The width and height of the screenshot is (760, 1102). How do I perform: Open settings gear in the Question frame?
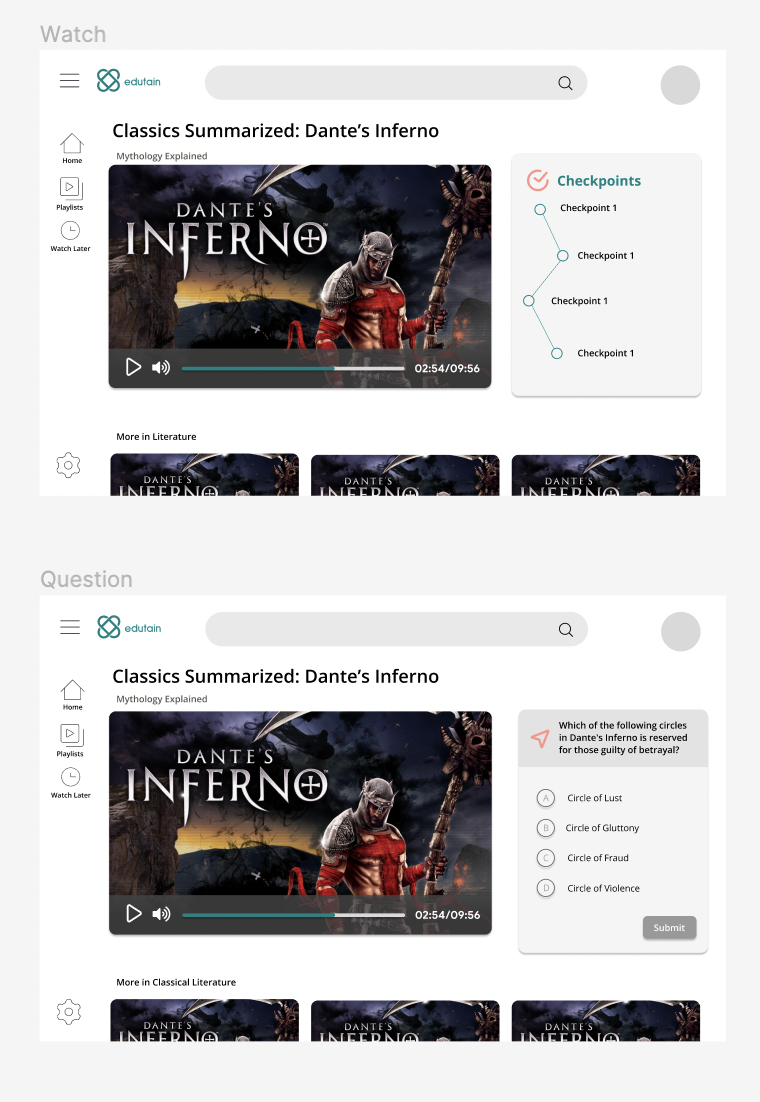tap(69, 1012)
